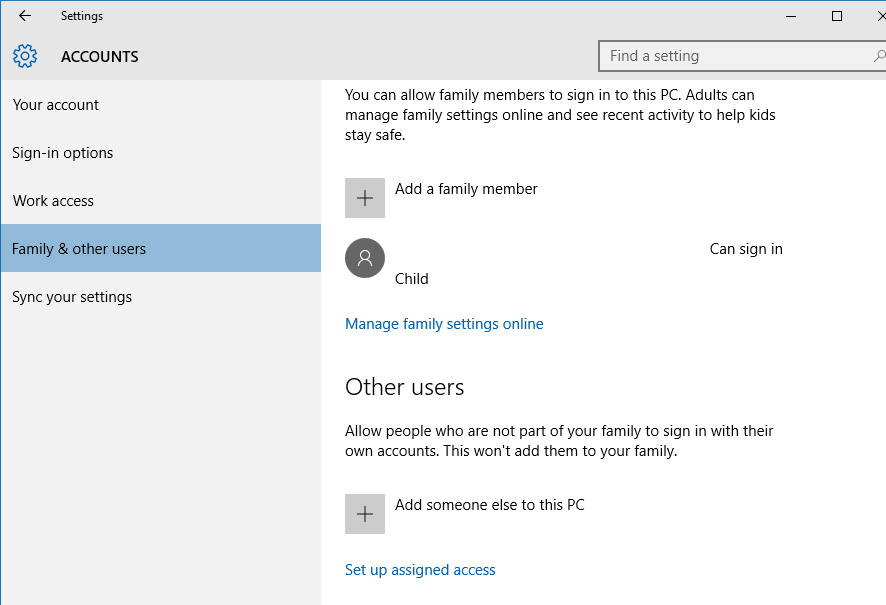
Task: Click the back arrow in the title bar
Action: (x=25, y=16)
